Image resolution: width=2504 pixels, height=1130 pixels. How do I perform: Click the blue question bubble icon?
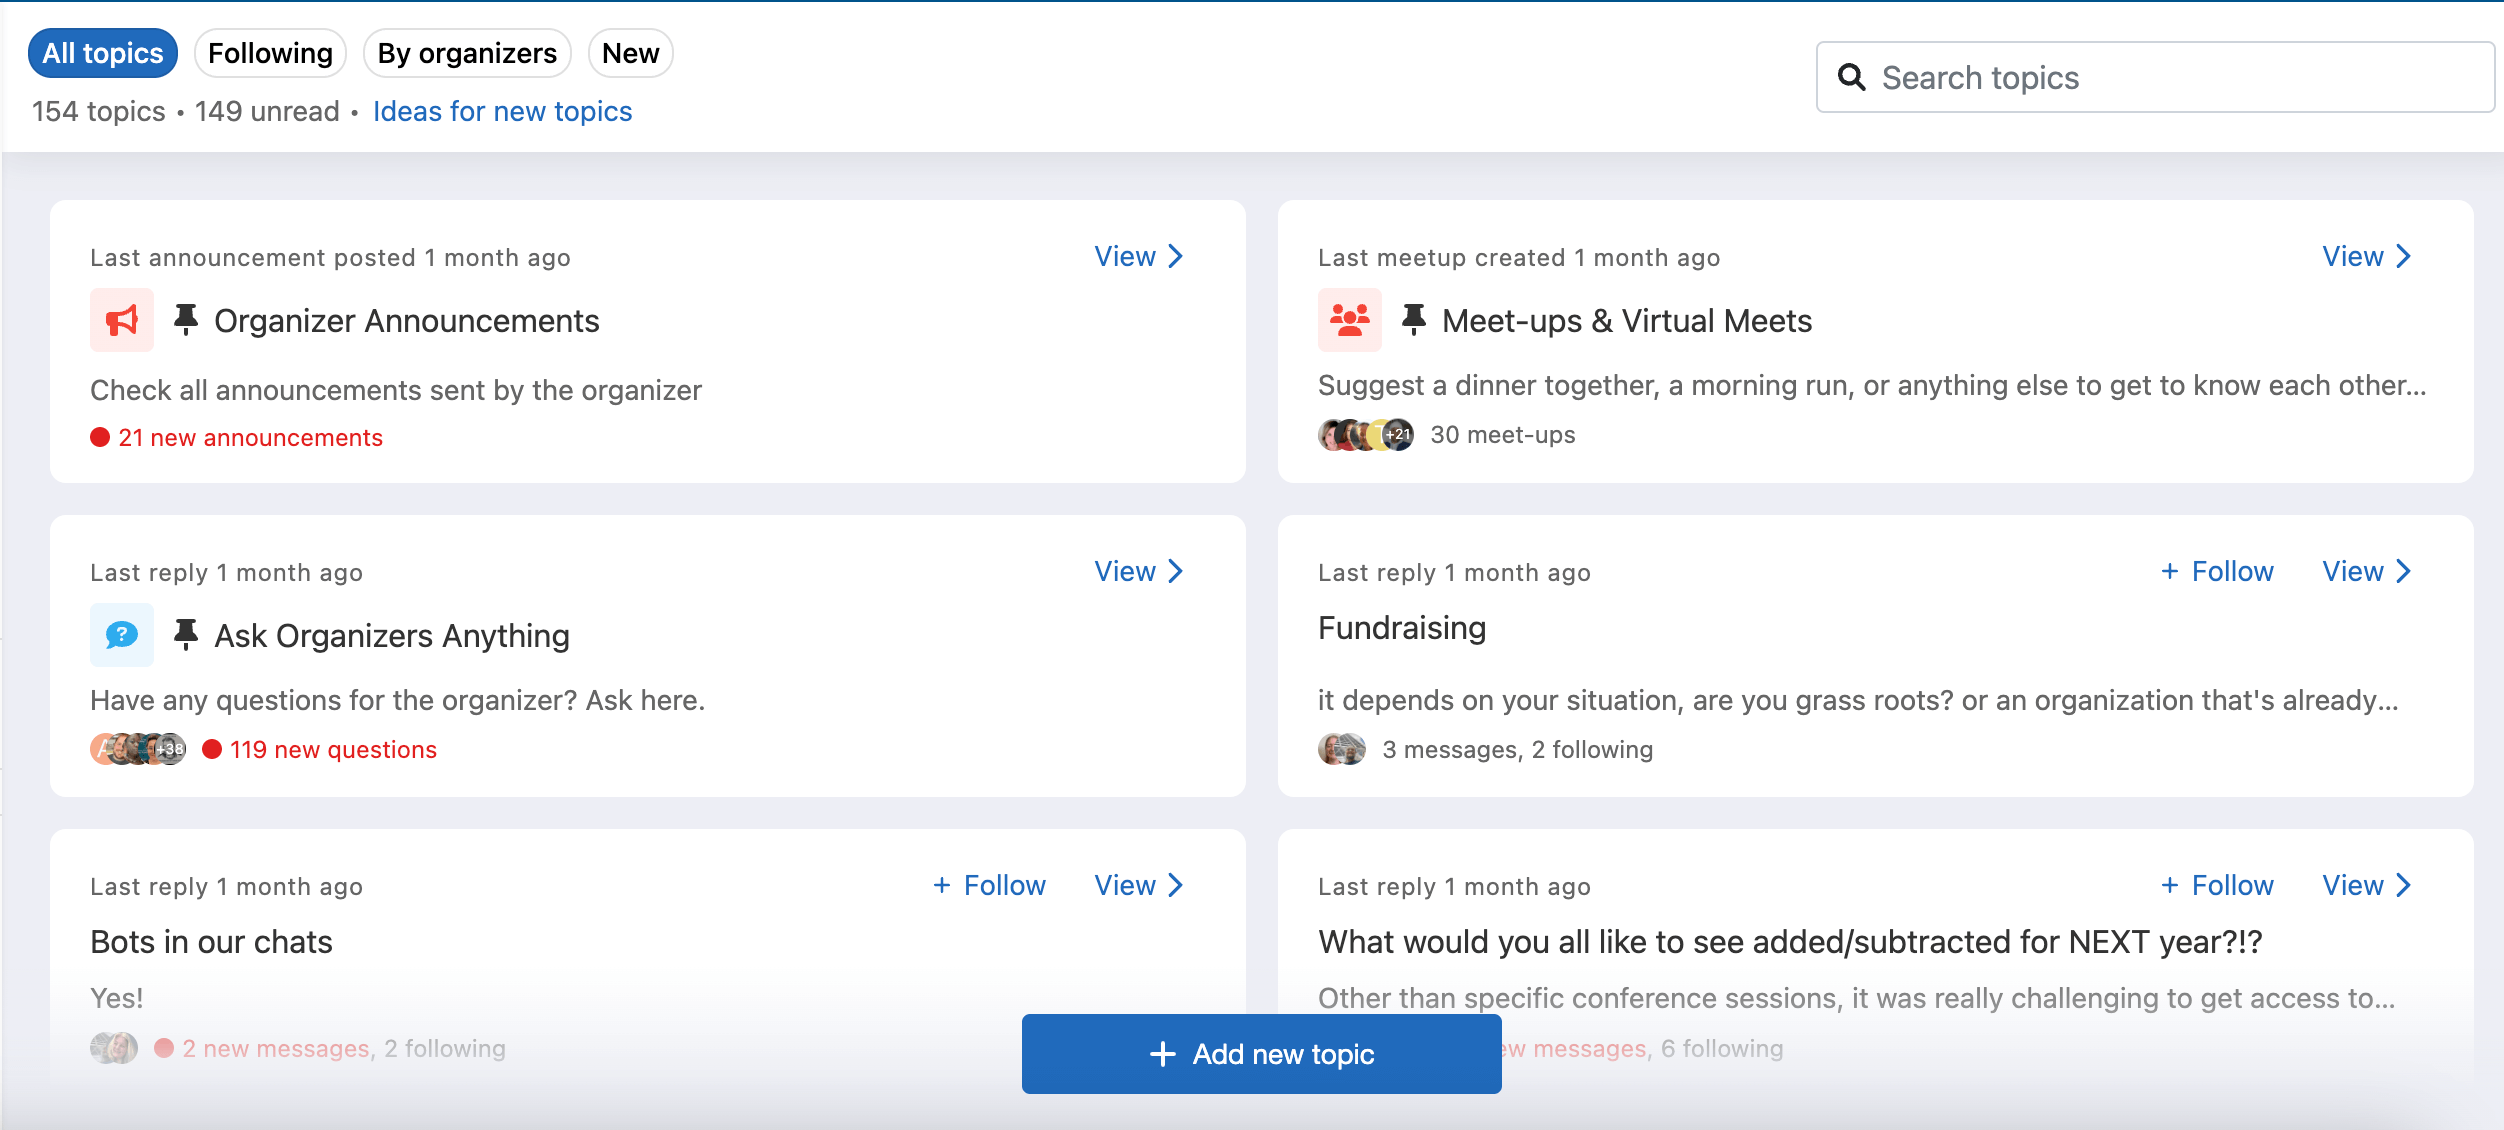(x=122, y=634)
